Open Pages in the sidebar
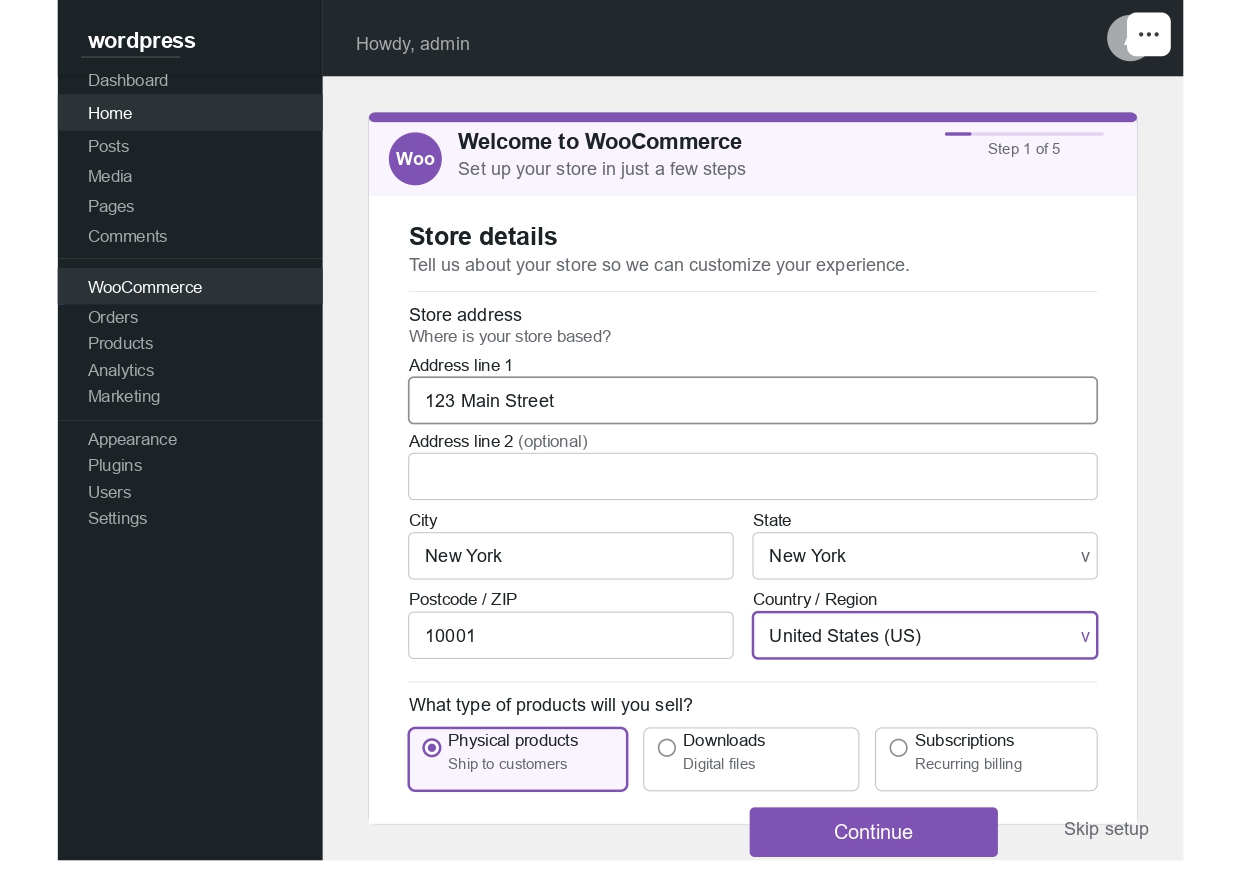 click(x=111, y=206)
